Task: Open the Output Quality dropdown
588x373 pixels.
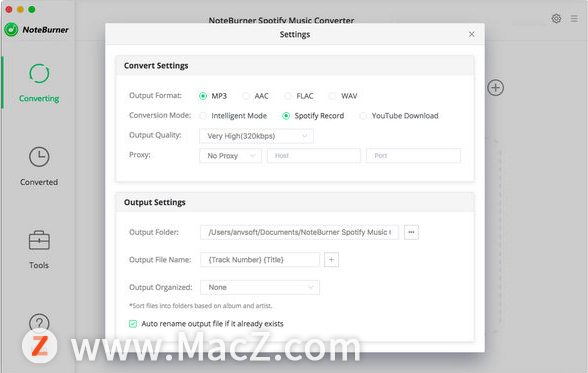Action: tap(256, 136)
